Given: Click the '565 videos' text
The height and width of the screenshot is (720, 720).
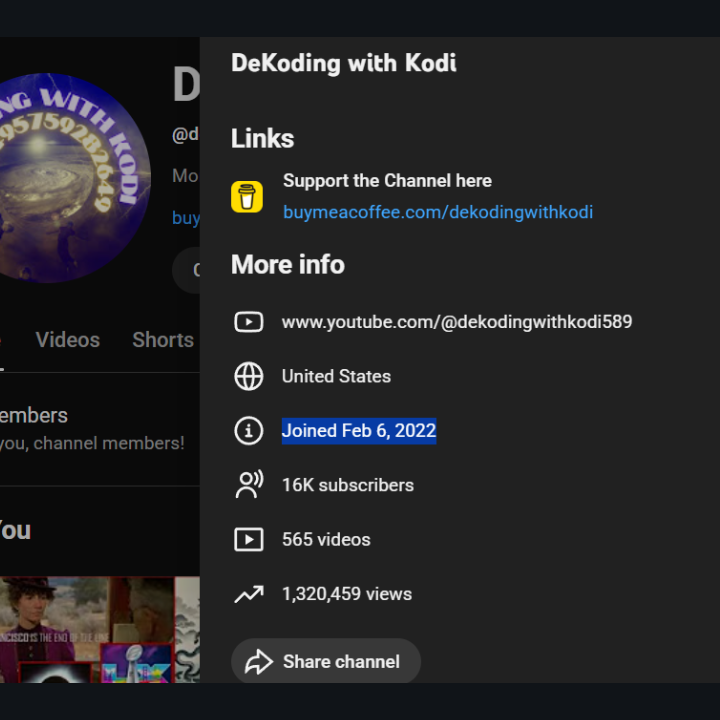Looking at the screenshot, I should point(326,540).
